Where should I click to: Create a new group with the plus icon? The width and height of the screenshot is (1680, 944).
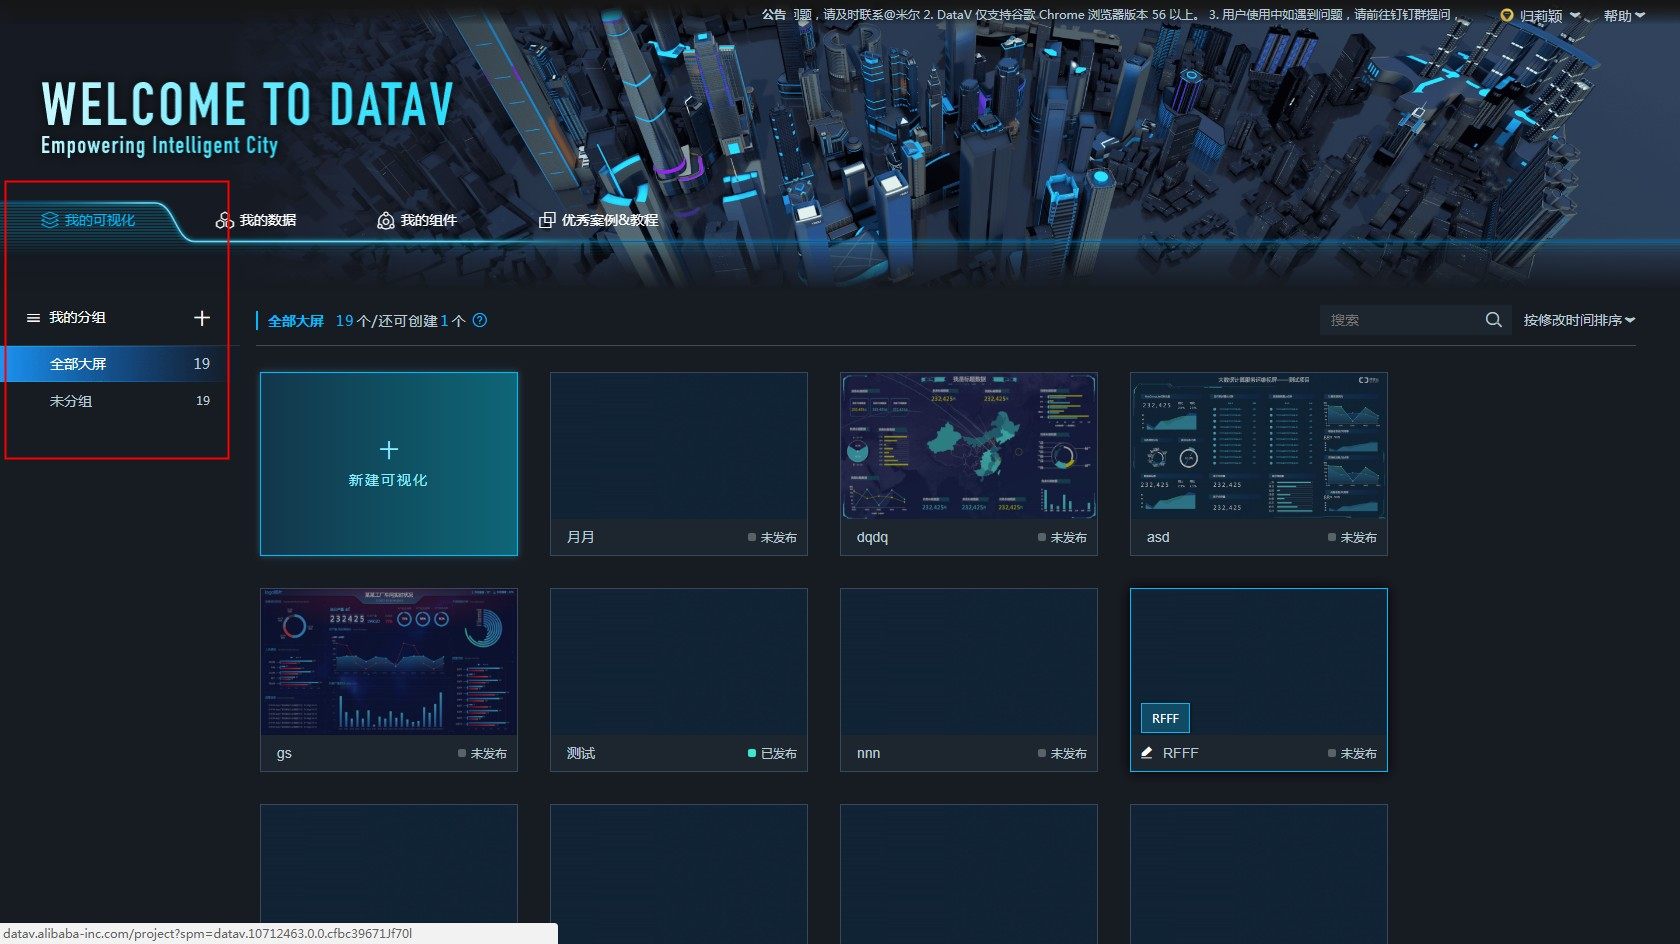(202, 318)
